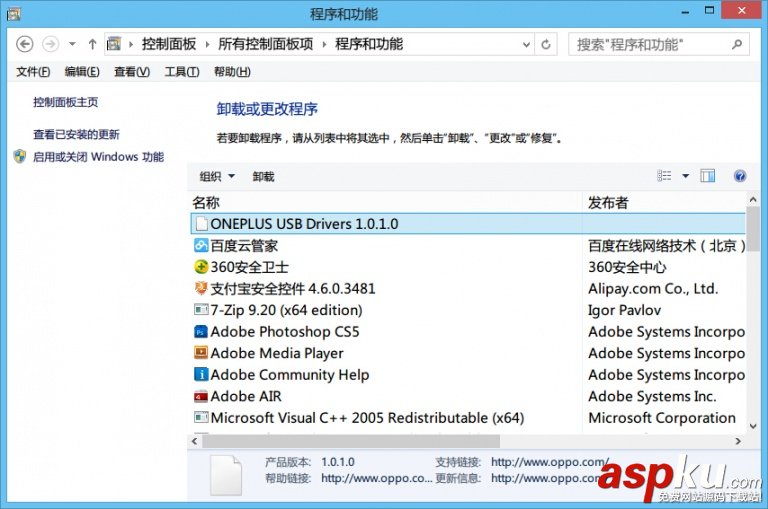Screen dimensions: 768x509
Task: Open the 帮助(H) menu
Action: [x=232, y=72]
